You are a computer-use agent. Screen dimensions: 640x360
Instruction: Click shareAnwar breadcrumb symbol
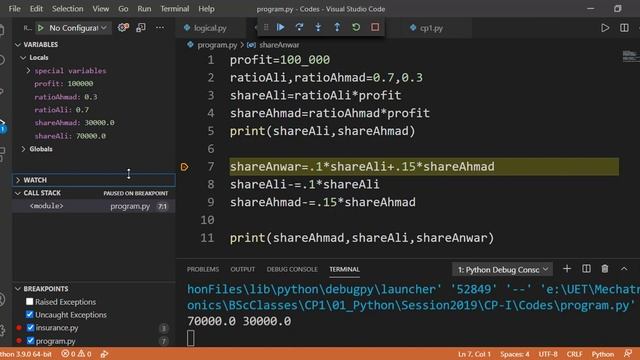click(279, 45)
